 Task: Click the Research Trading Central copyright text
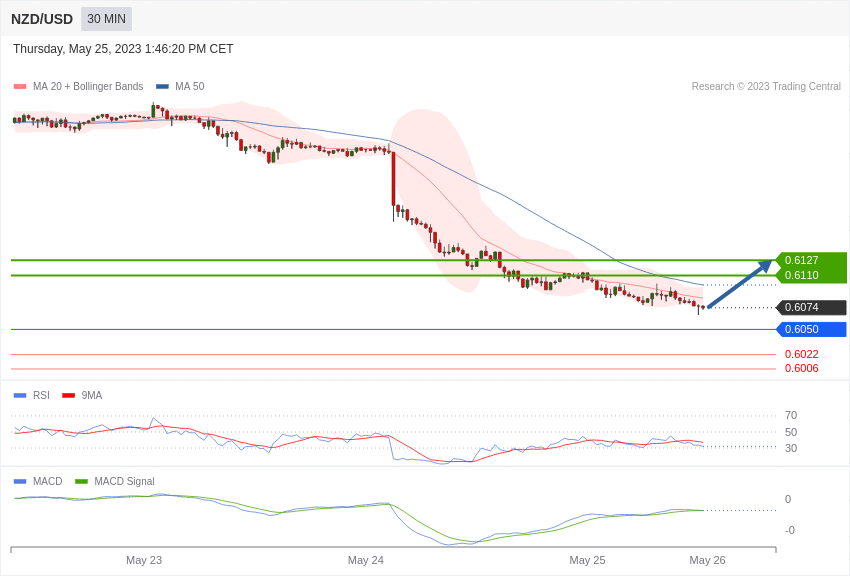[x=766, y=87]
